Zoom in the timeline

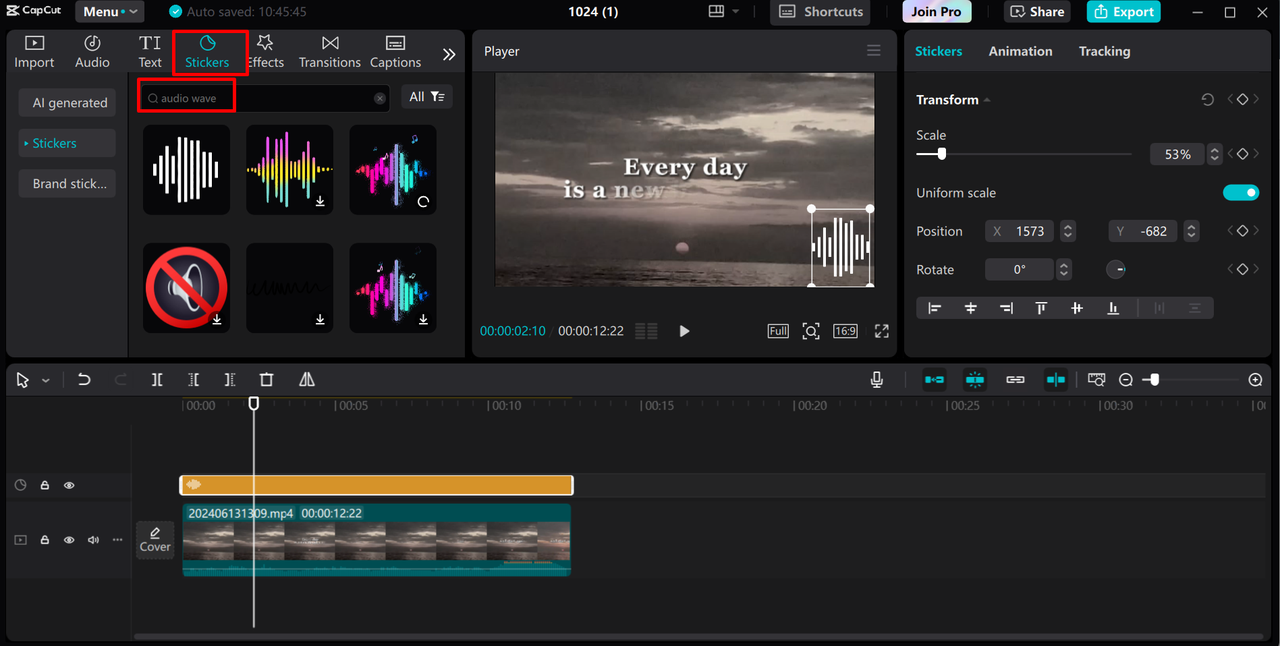click(x=1256, y=380)
